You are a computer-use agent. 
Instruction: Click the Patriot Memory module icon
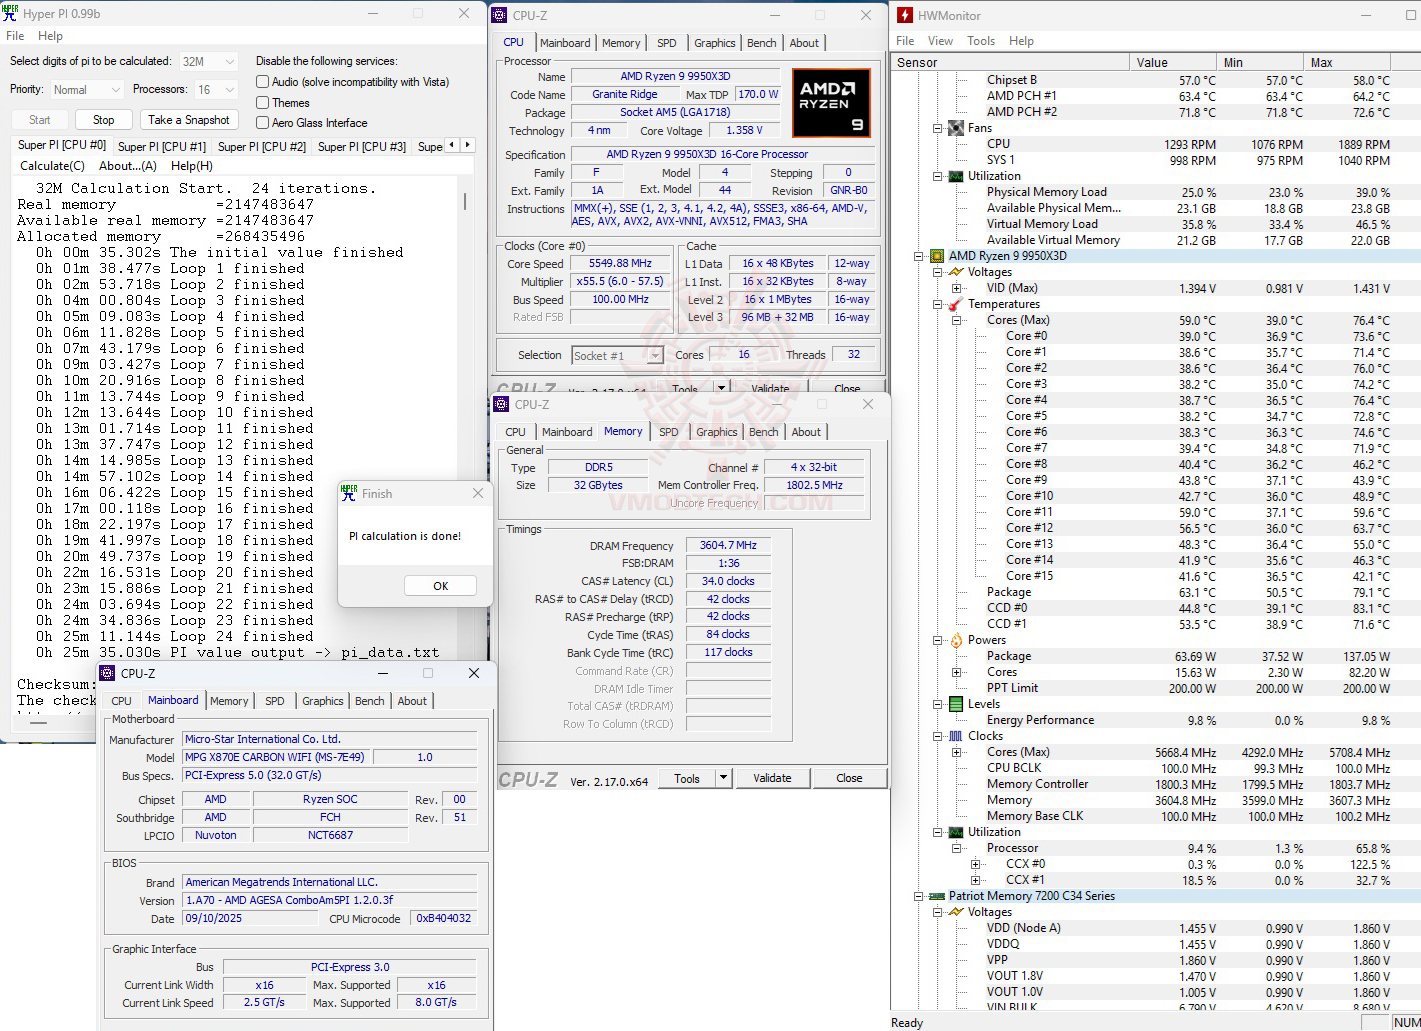point(937,896)
